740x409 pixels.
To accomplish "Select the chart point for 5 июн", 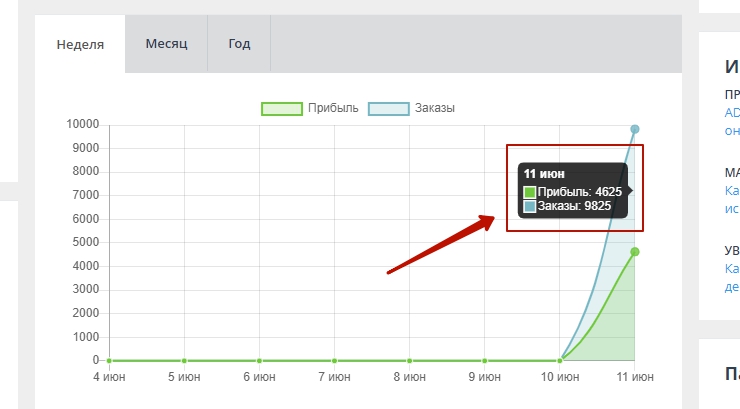I will pyautogui.click(x=184, y=360).
